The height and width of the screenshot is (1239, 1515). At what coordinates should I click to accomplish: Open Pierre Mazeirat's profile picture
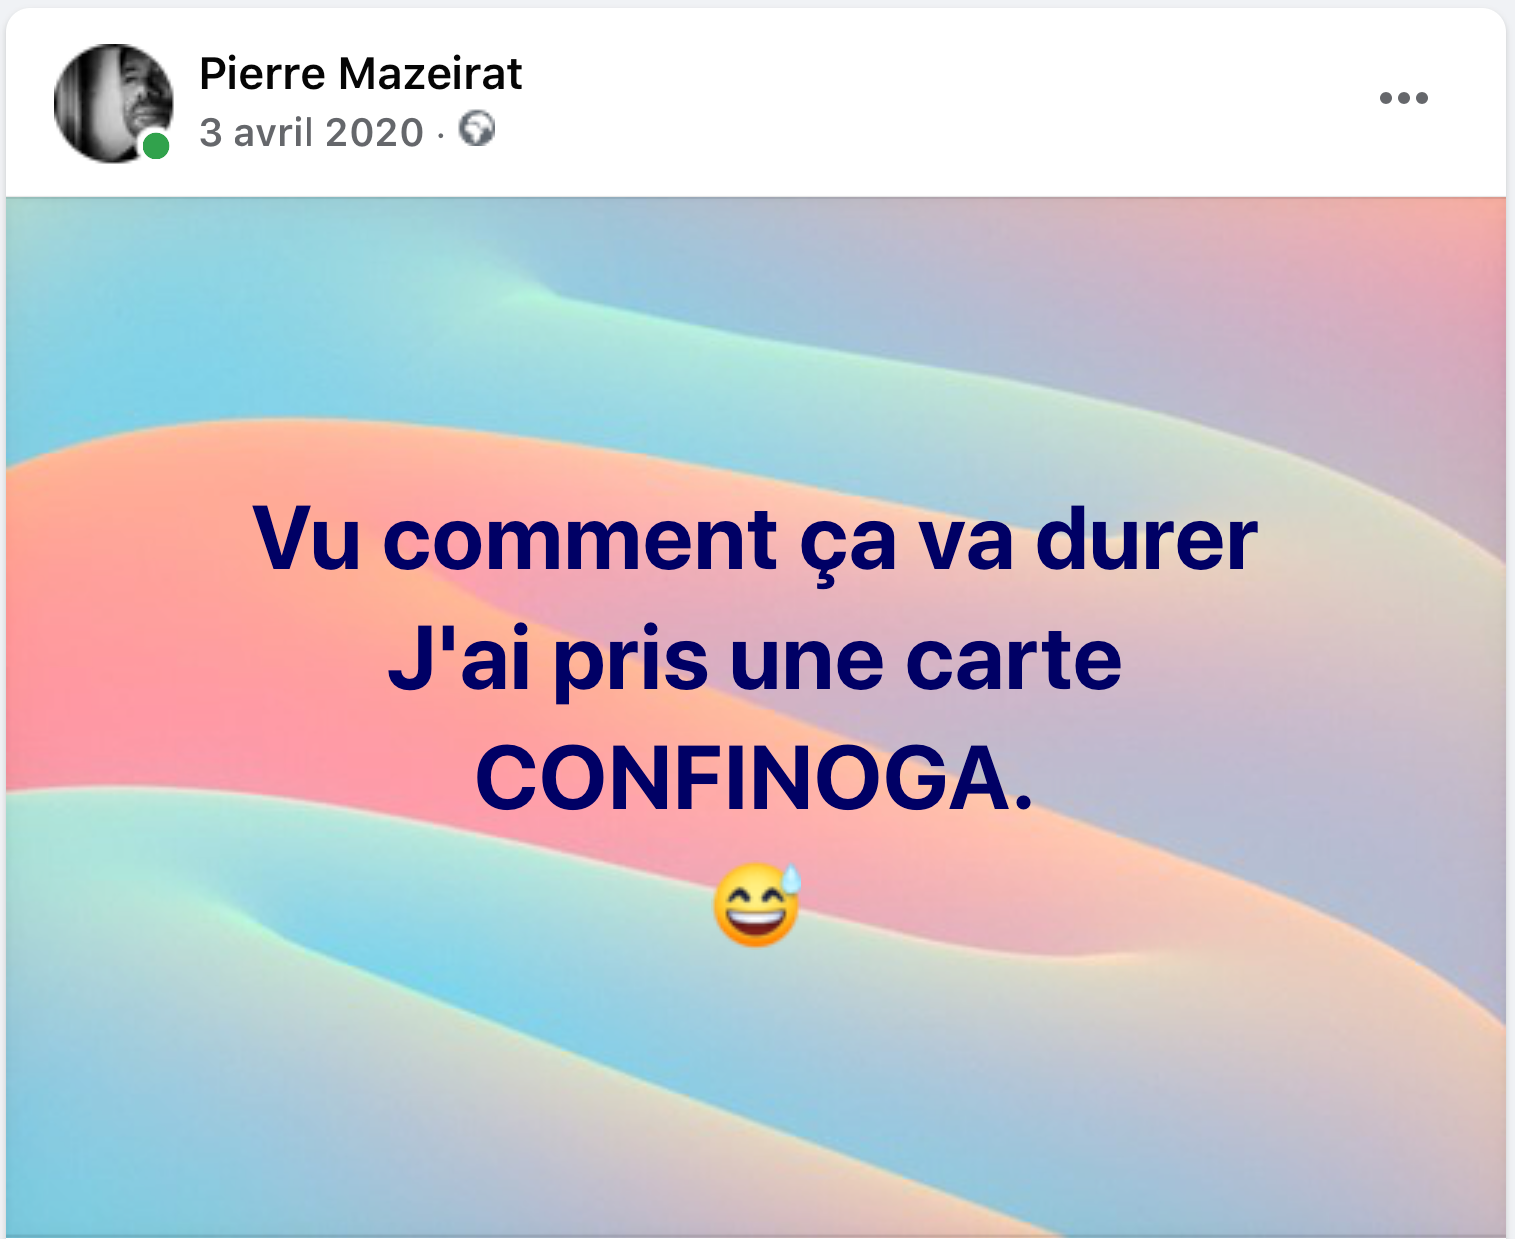pos(113,103)
